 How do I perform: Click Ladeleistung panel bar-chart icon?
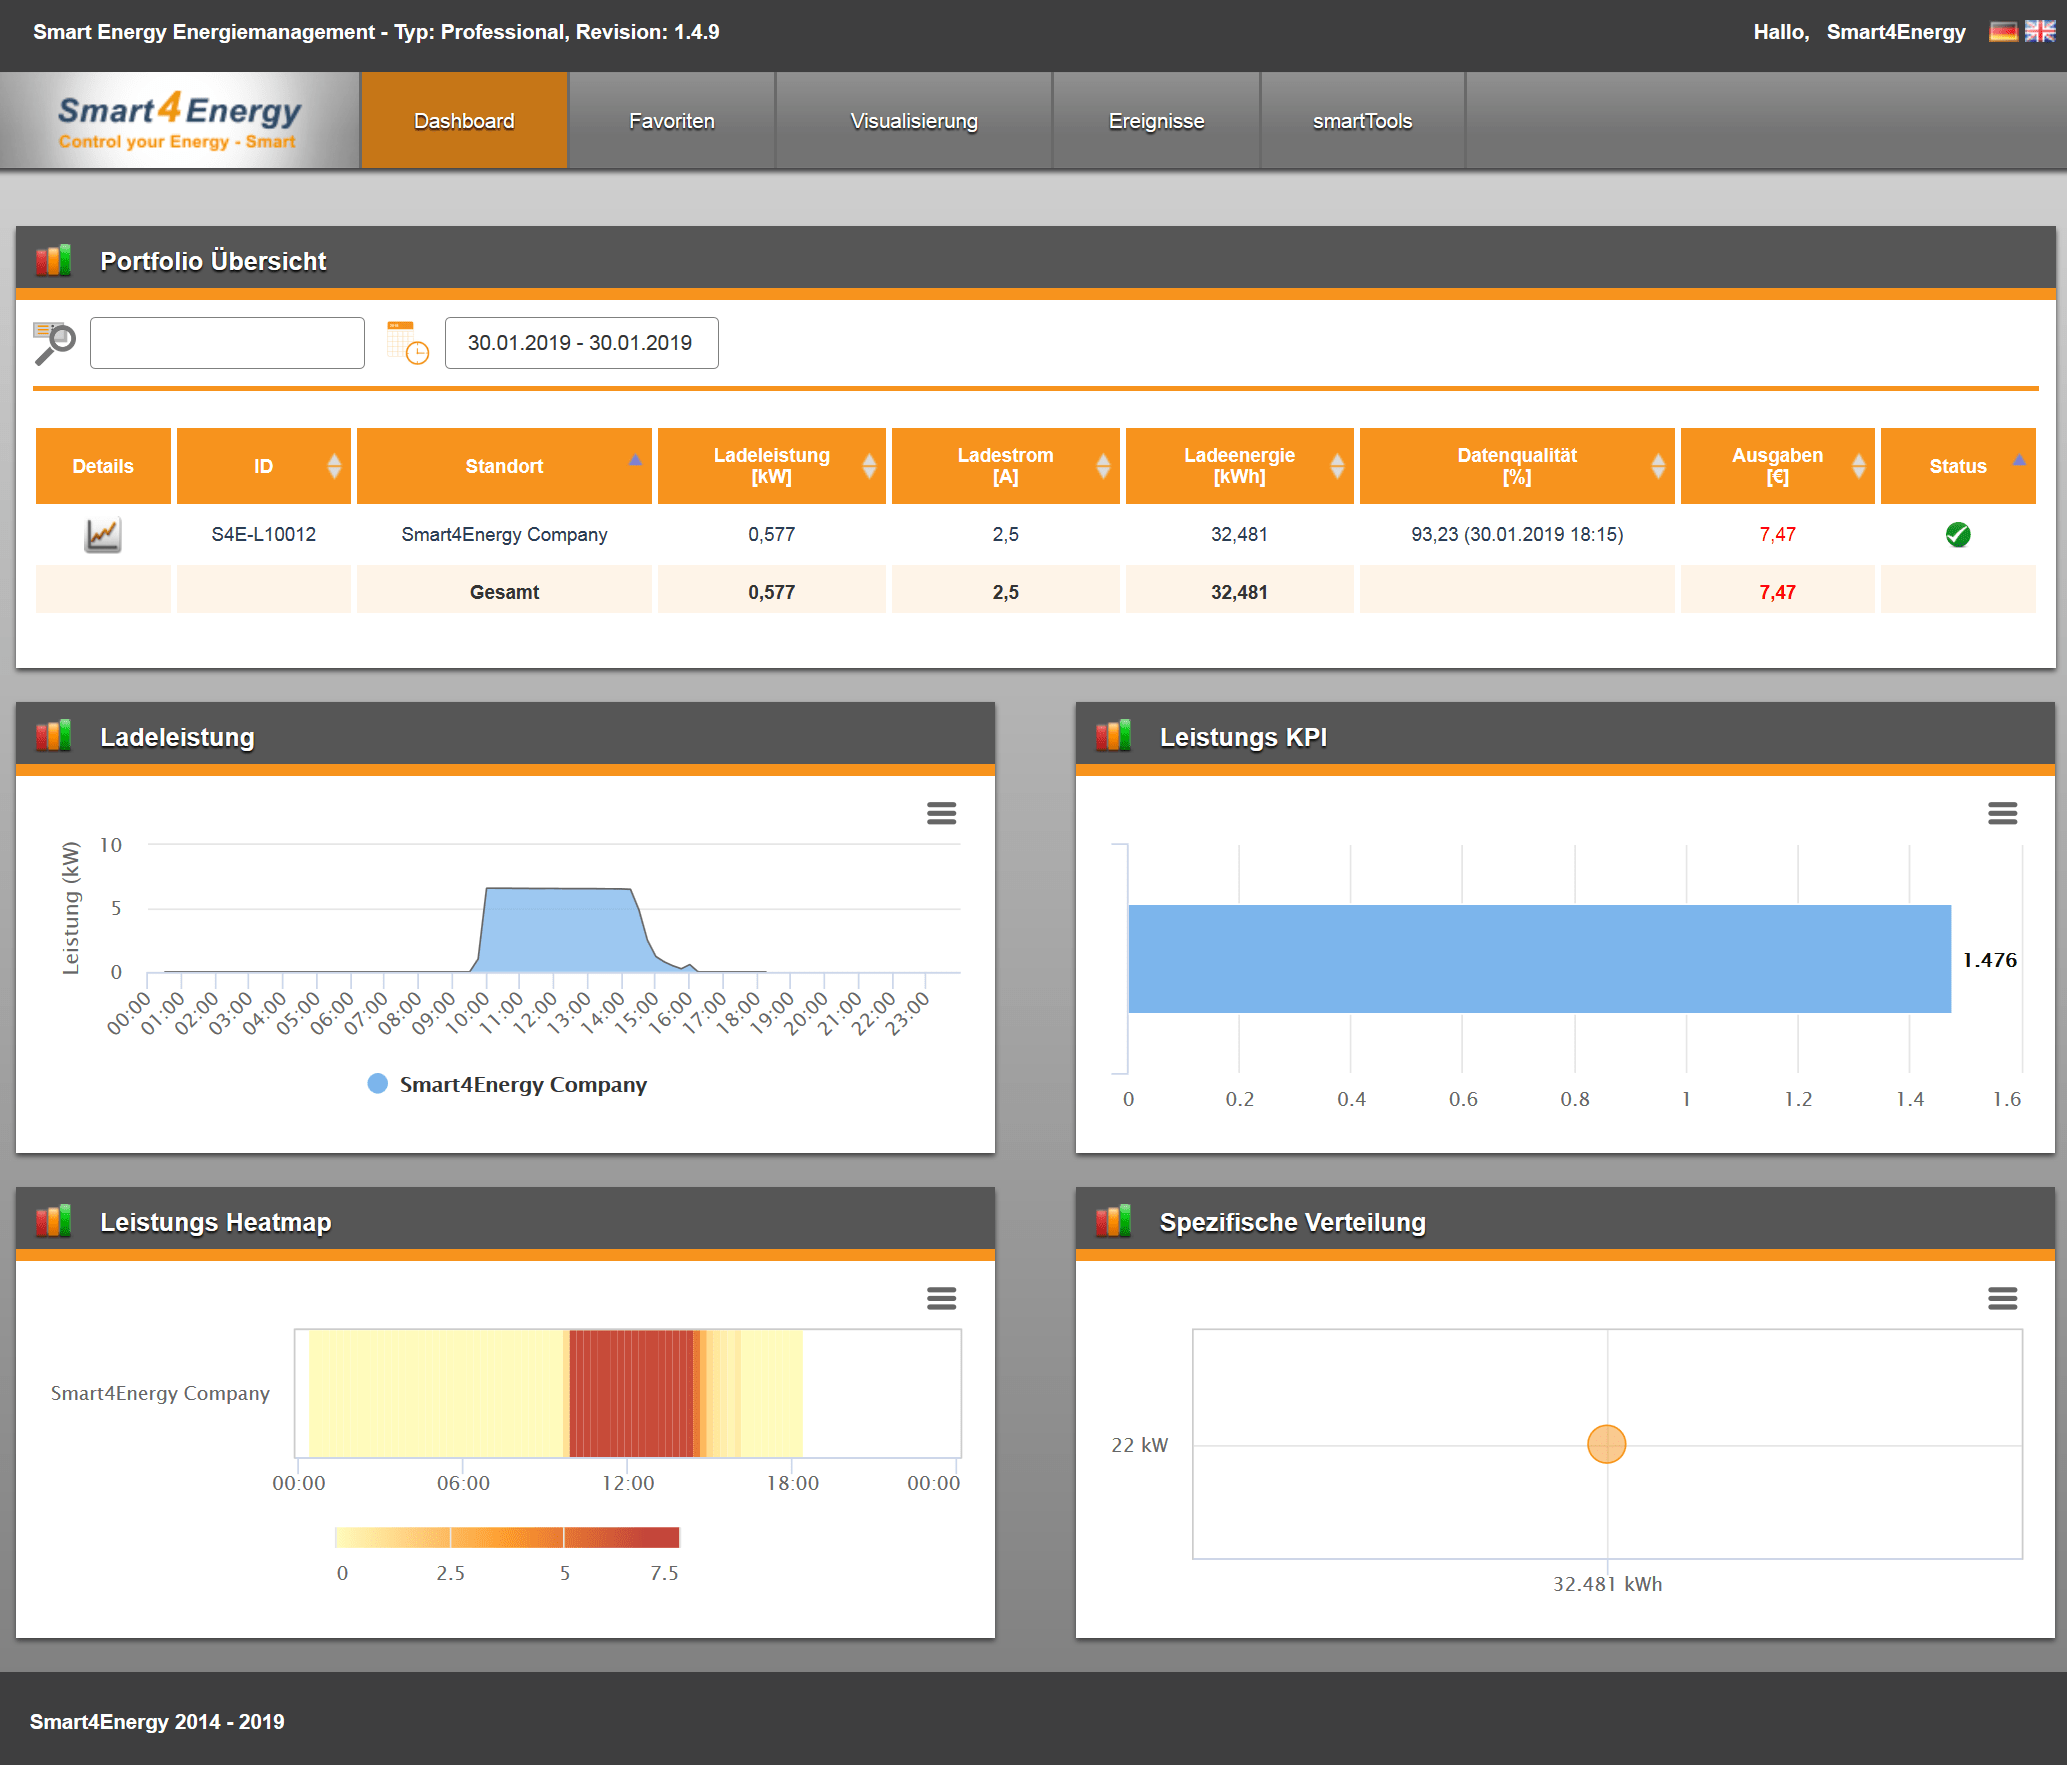(54, 736)
